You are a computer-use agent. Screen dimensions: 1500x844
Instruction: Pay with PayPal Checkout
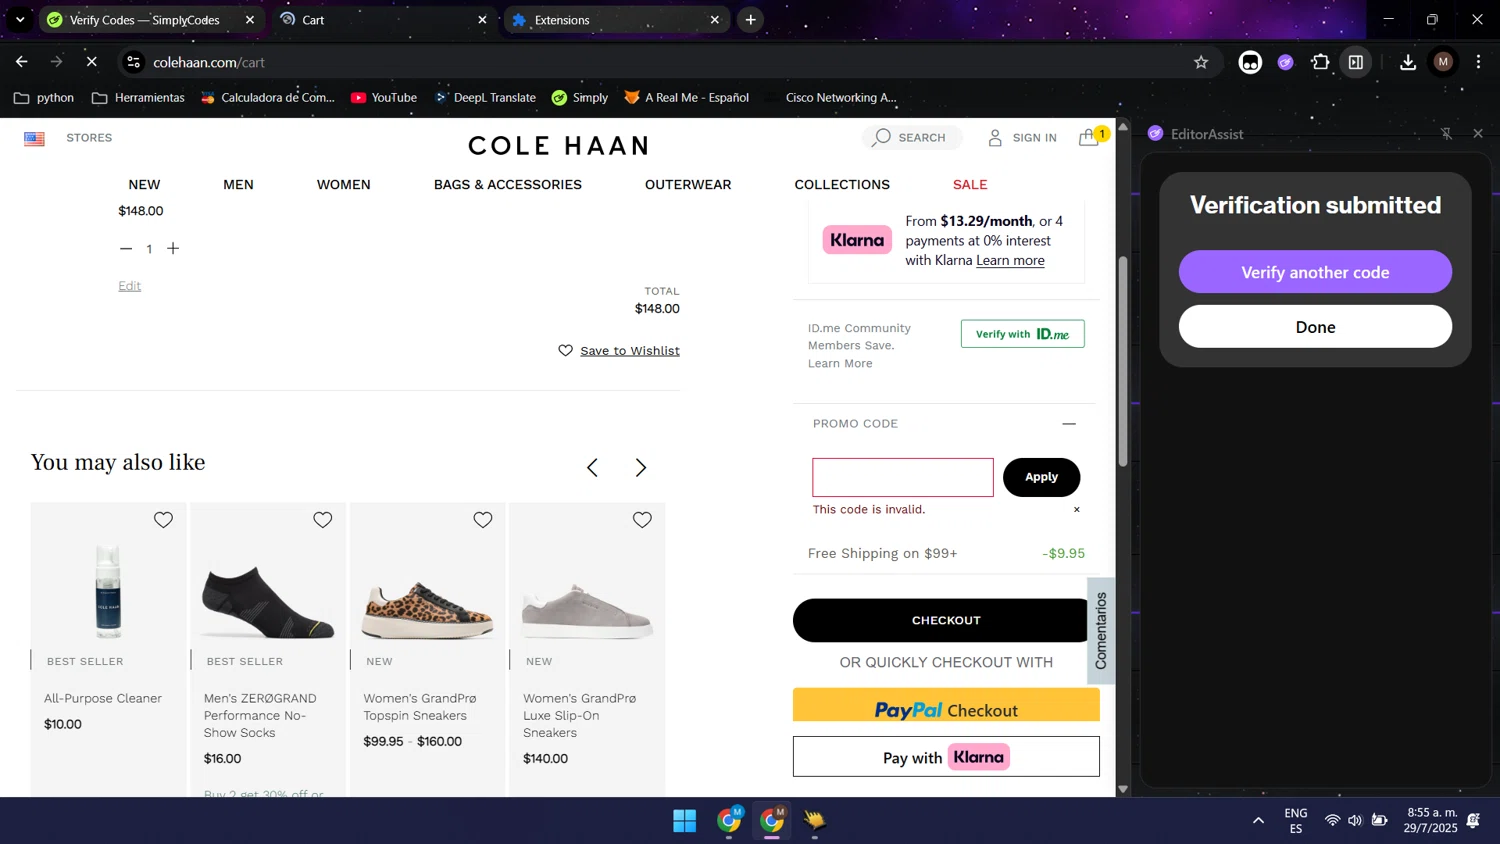(x=946, y=705)
